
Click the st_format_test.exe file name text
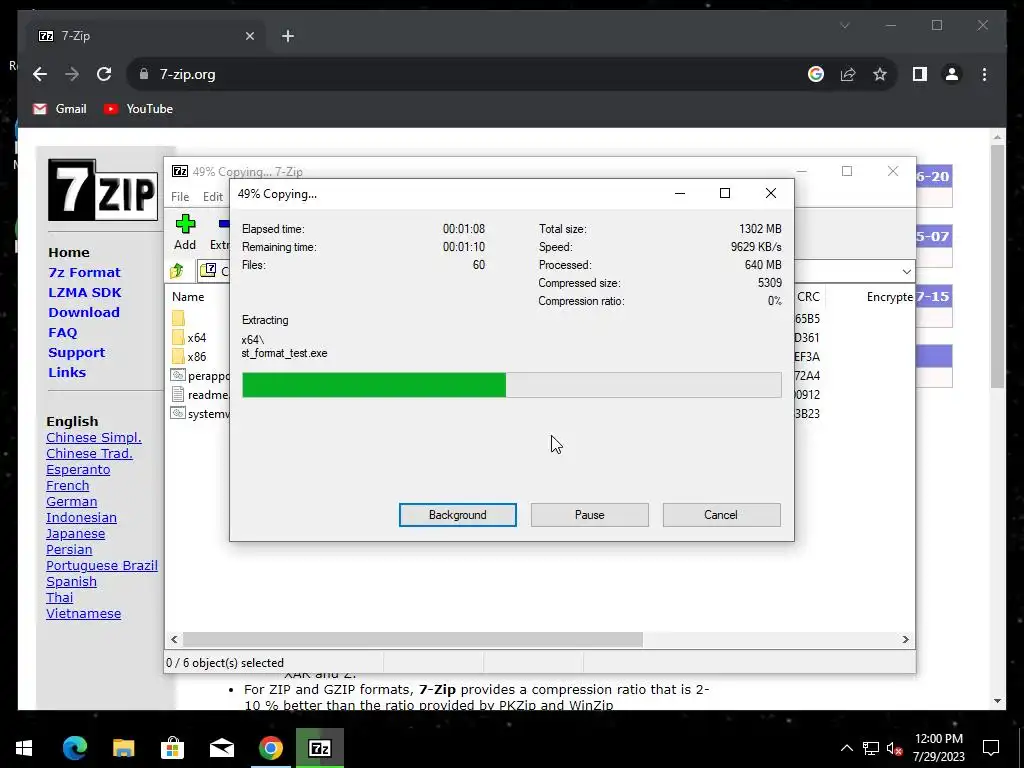pos(284,353)
